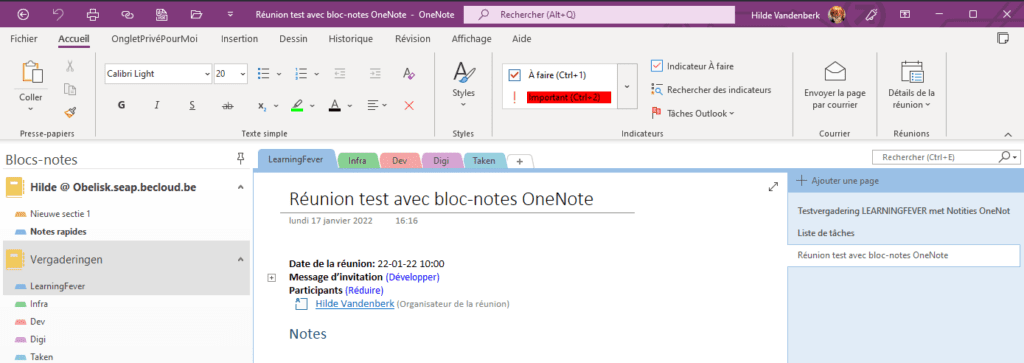Select Nieuwe sectie 1 in the notebook list
The width and height of the screenshot is (1024, 363).
(59, 213)
